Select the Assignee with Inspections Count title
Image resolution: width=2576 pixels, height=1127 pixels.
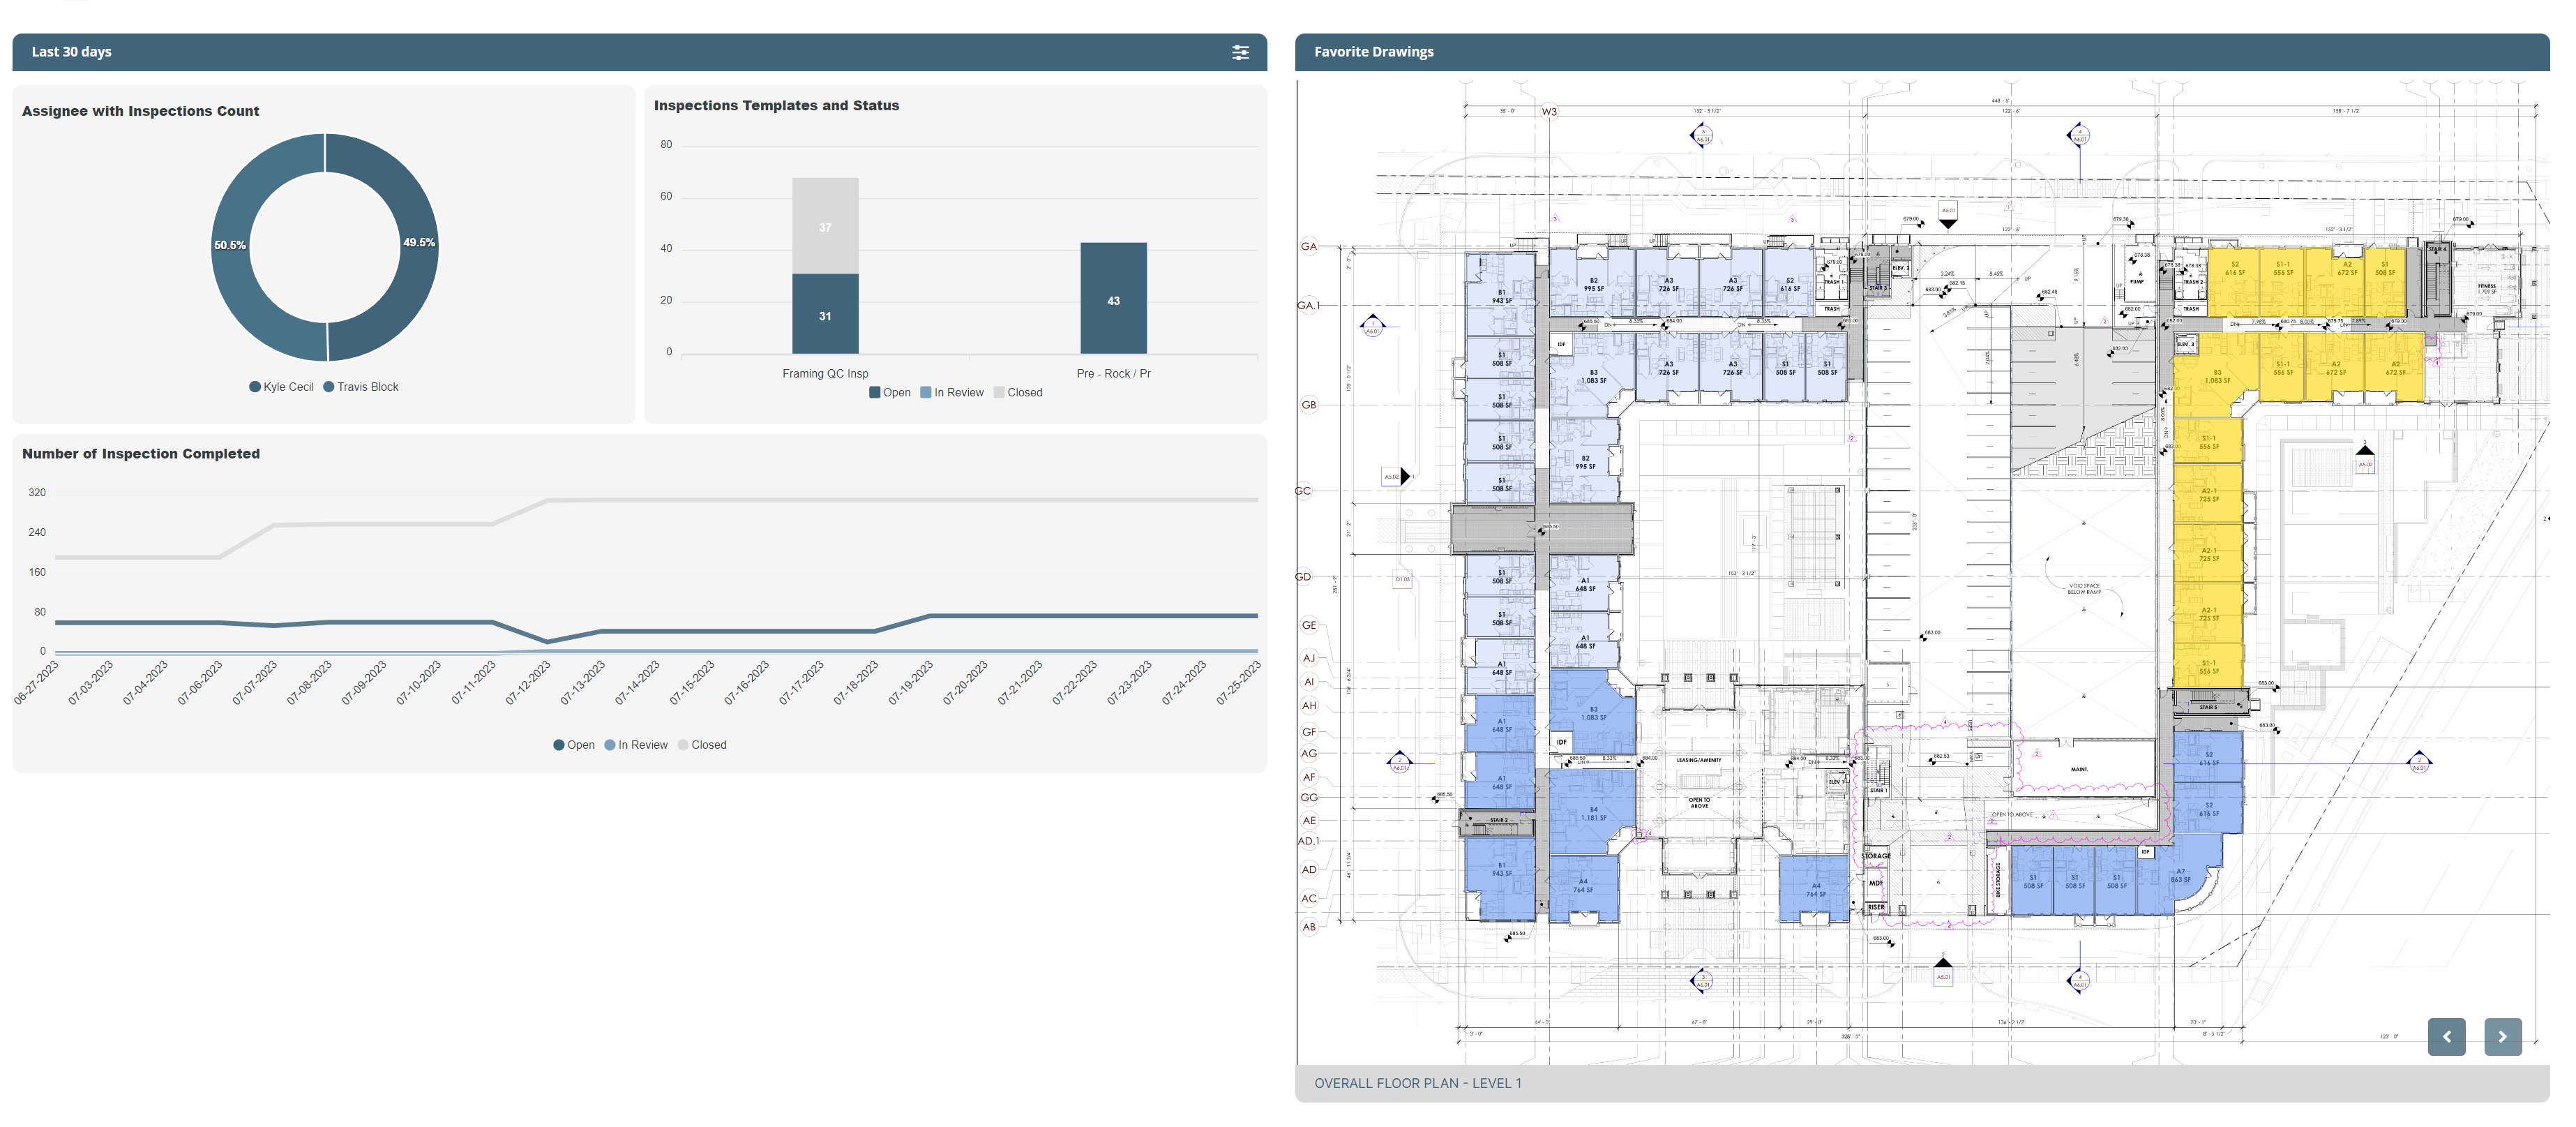tap(140, 111)
